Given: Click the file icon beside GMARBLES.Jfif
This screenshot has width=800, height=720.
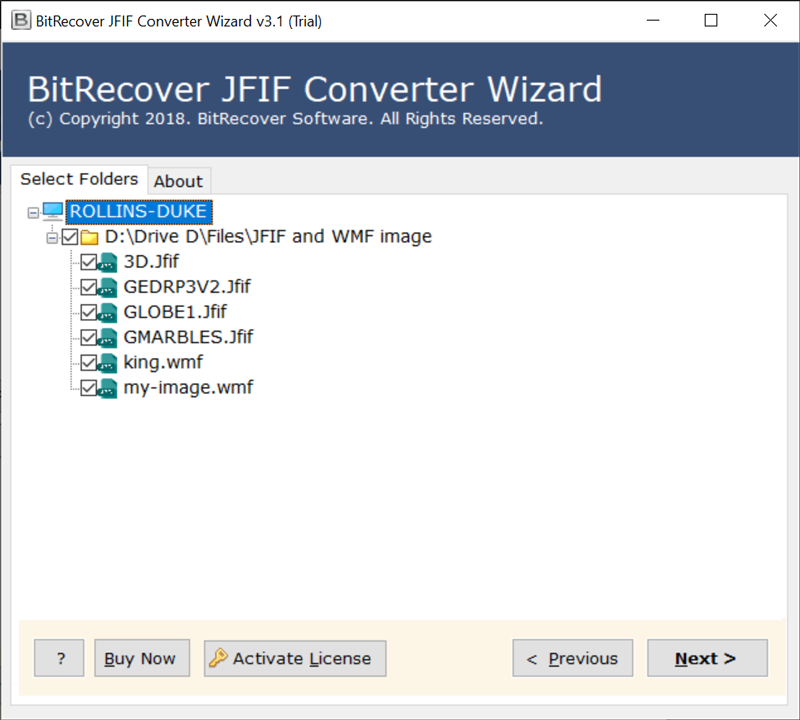Looking at the screenshot, I should pyautogui.click(x=109, y=338).
